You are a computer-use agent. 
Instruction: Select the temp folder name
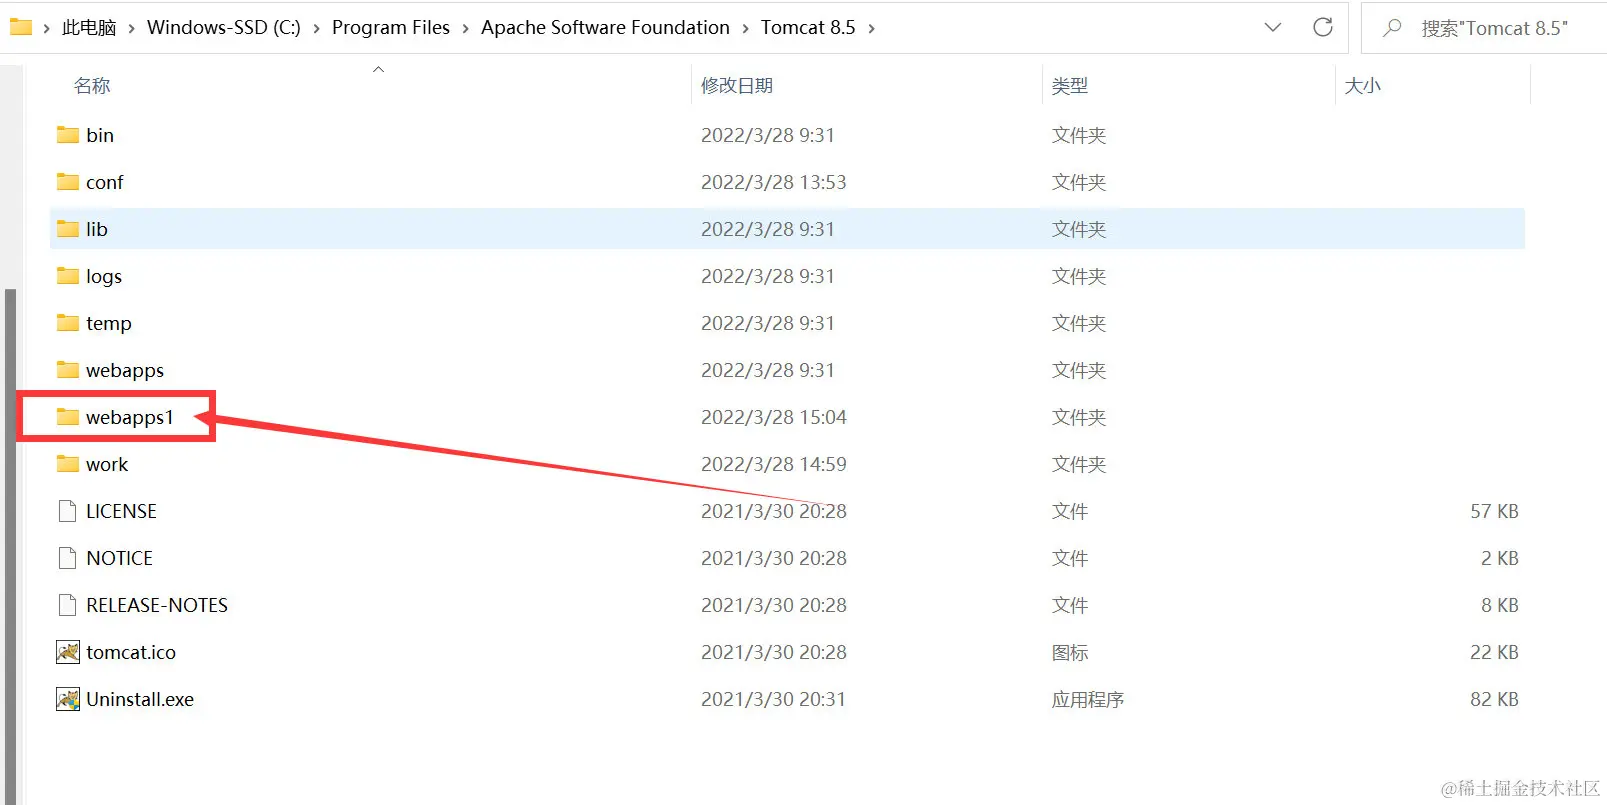pyautogui.click(x=109, y=323)
